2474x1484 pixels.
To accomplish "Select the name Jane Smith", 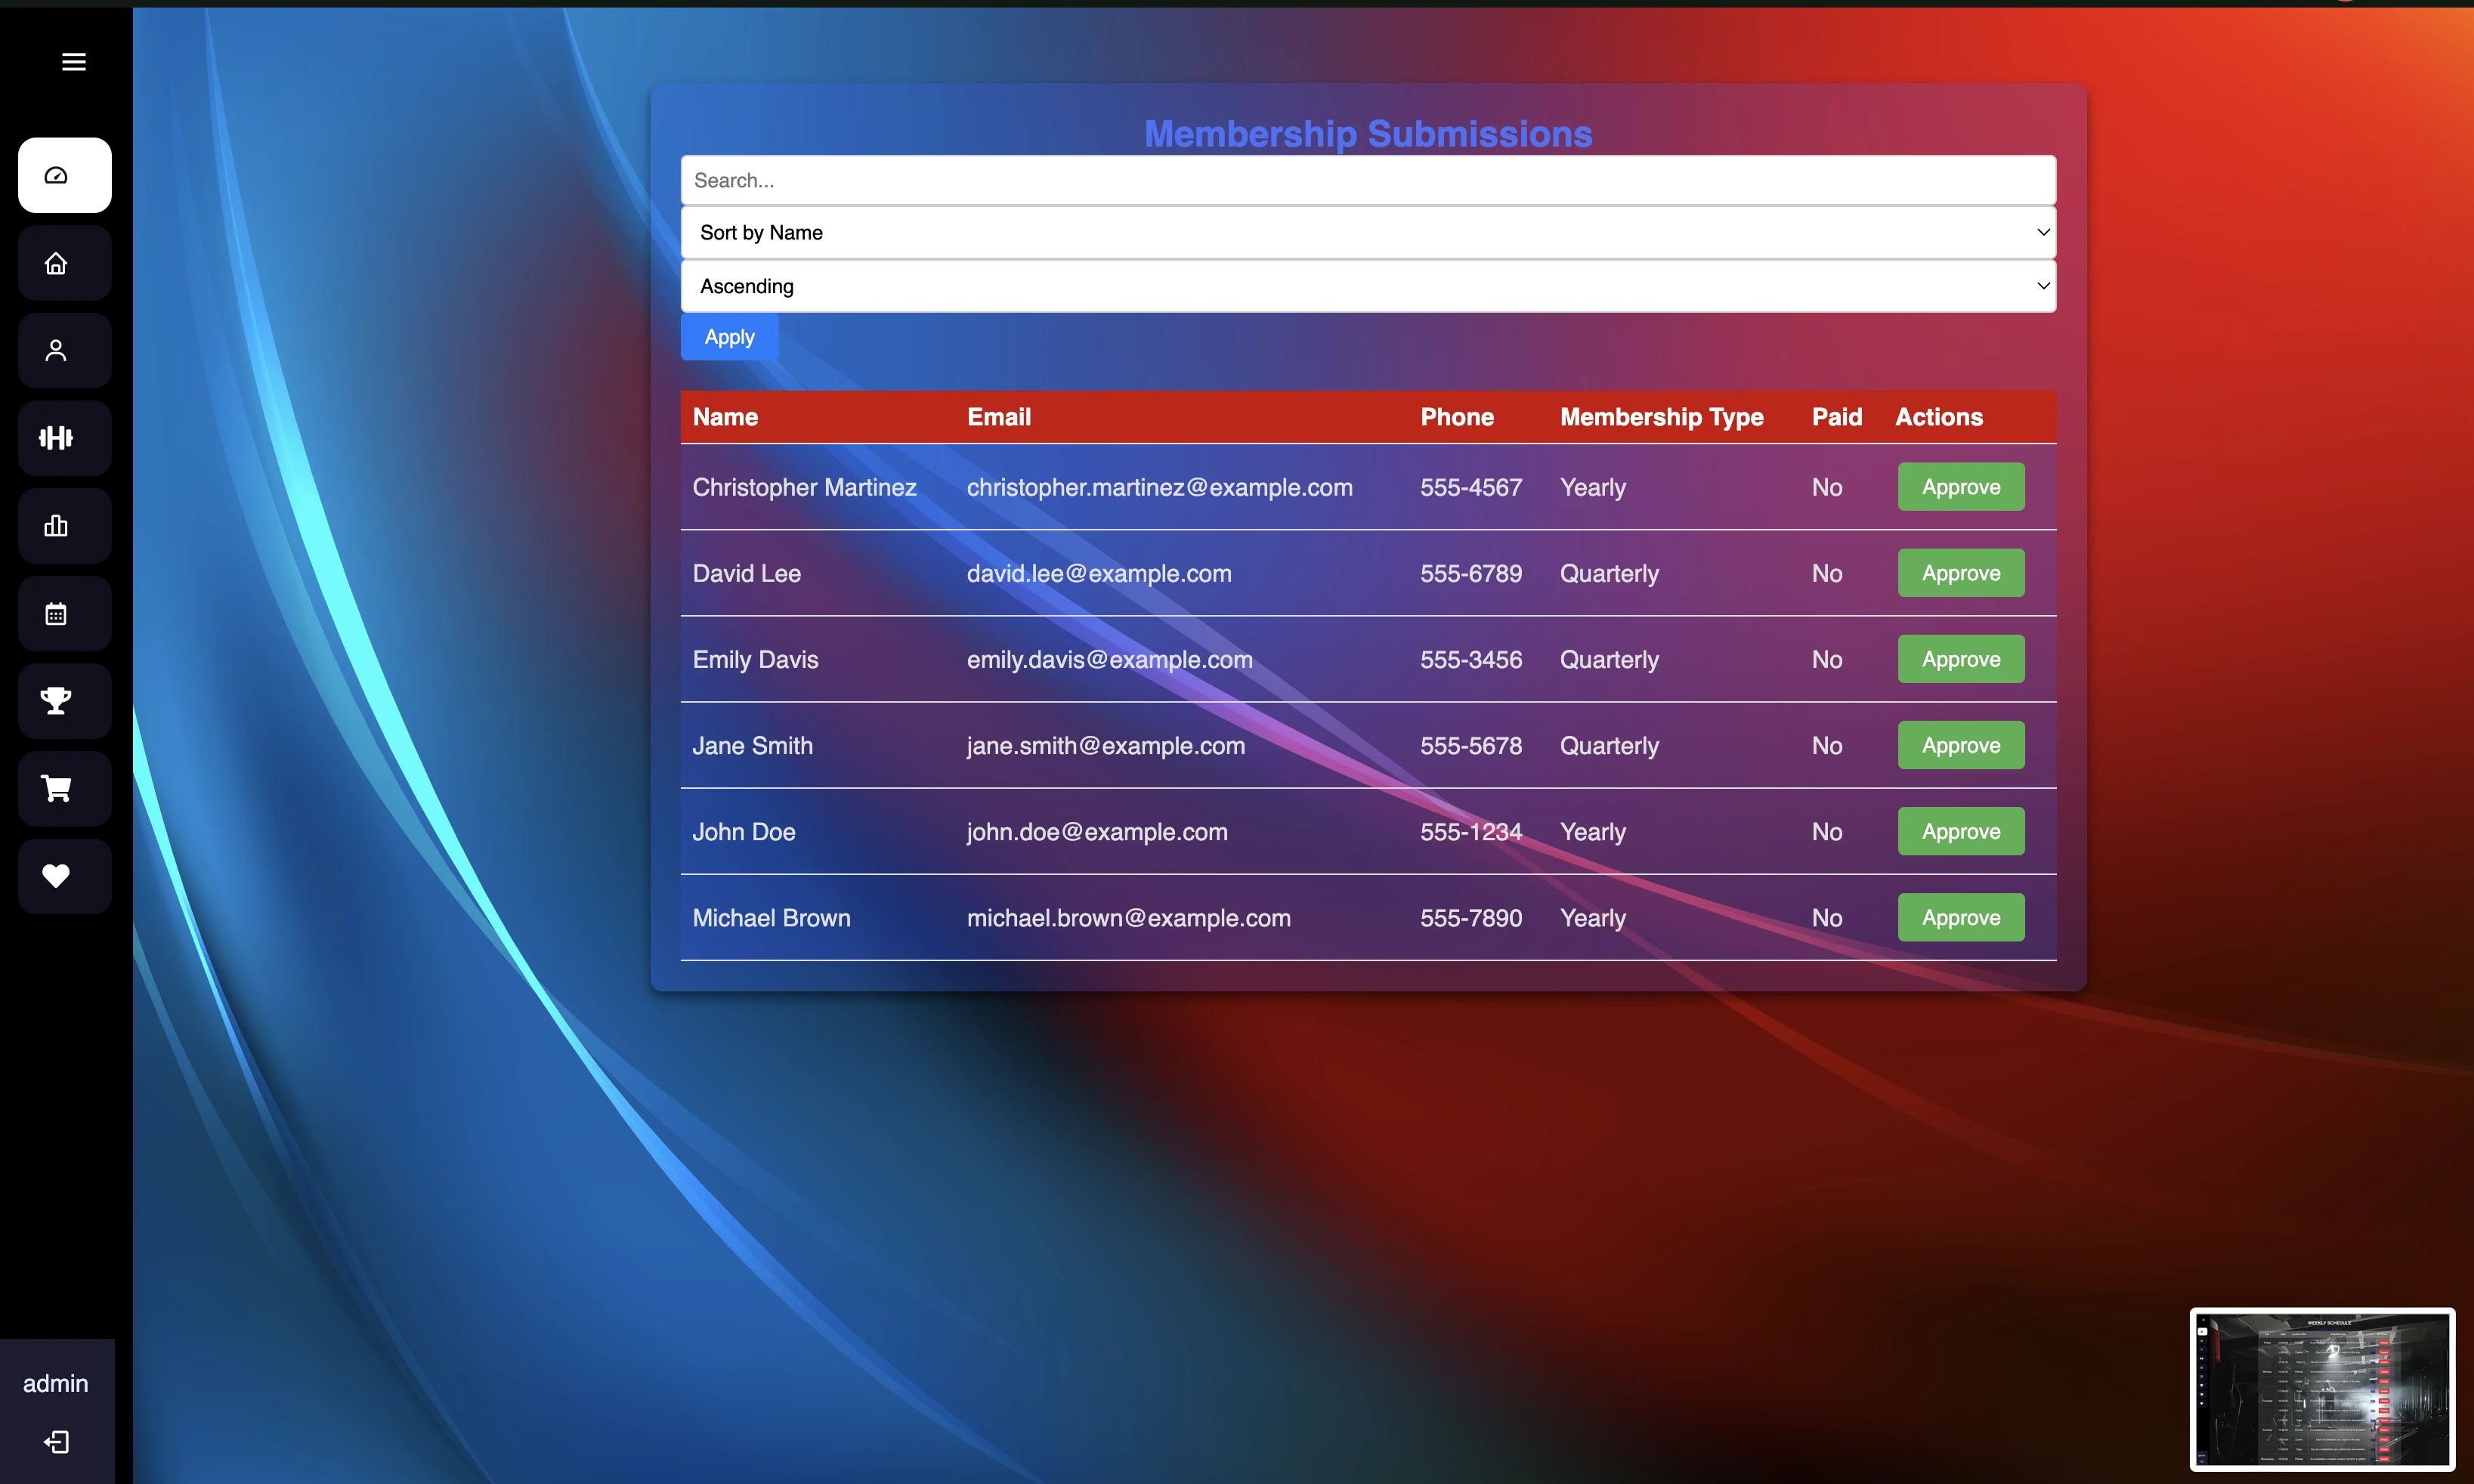I will pyautogui.click(x=752, y=745).
